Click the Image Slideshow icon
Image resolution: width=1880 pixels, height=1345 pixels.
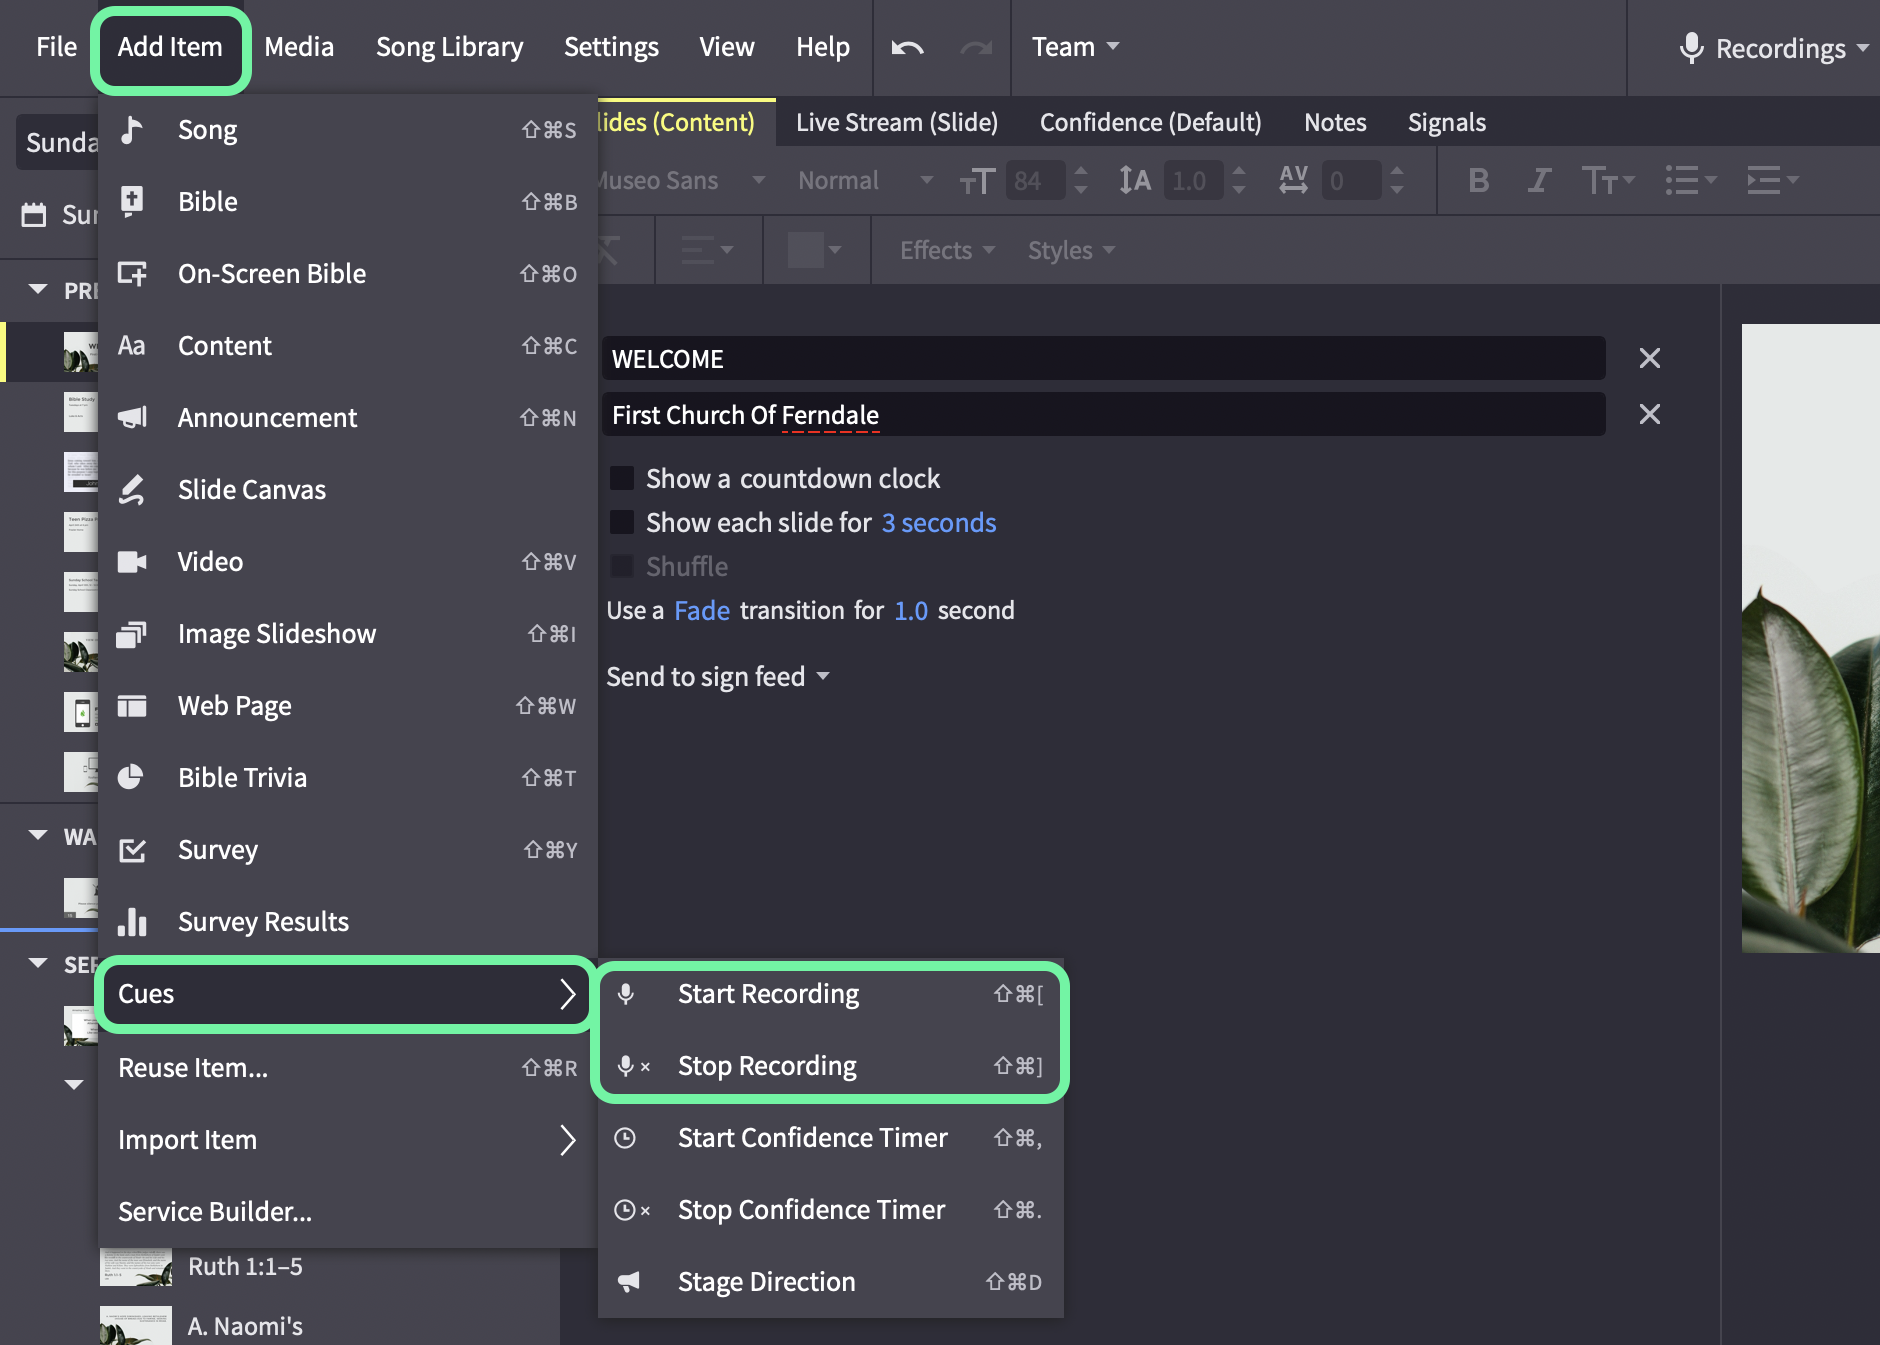pyautogui.click(x=132, y=634)
